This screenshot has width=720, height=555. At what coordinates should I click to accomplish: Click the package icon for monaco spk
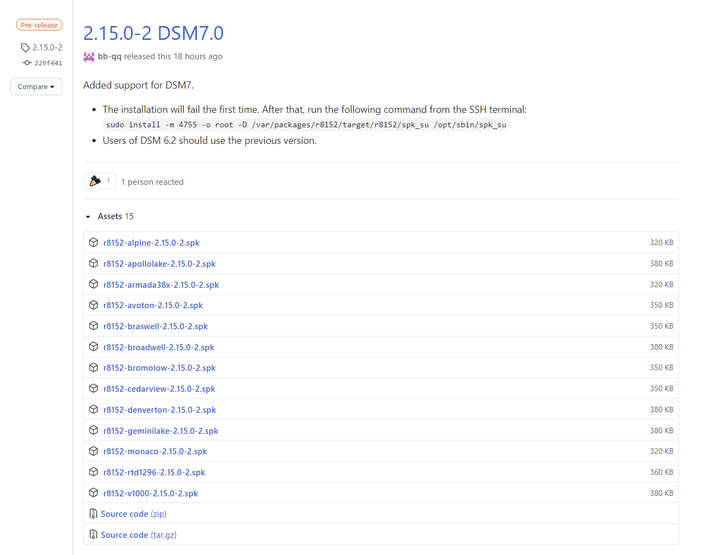pyautogui.click(x=94, y=451)
